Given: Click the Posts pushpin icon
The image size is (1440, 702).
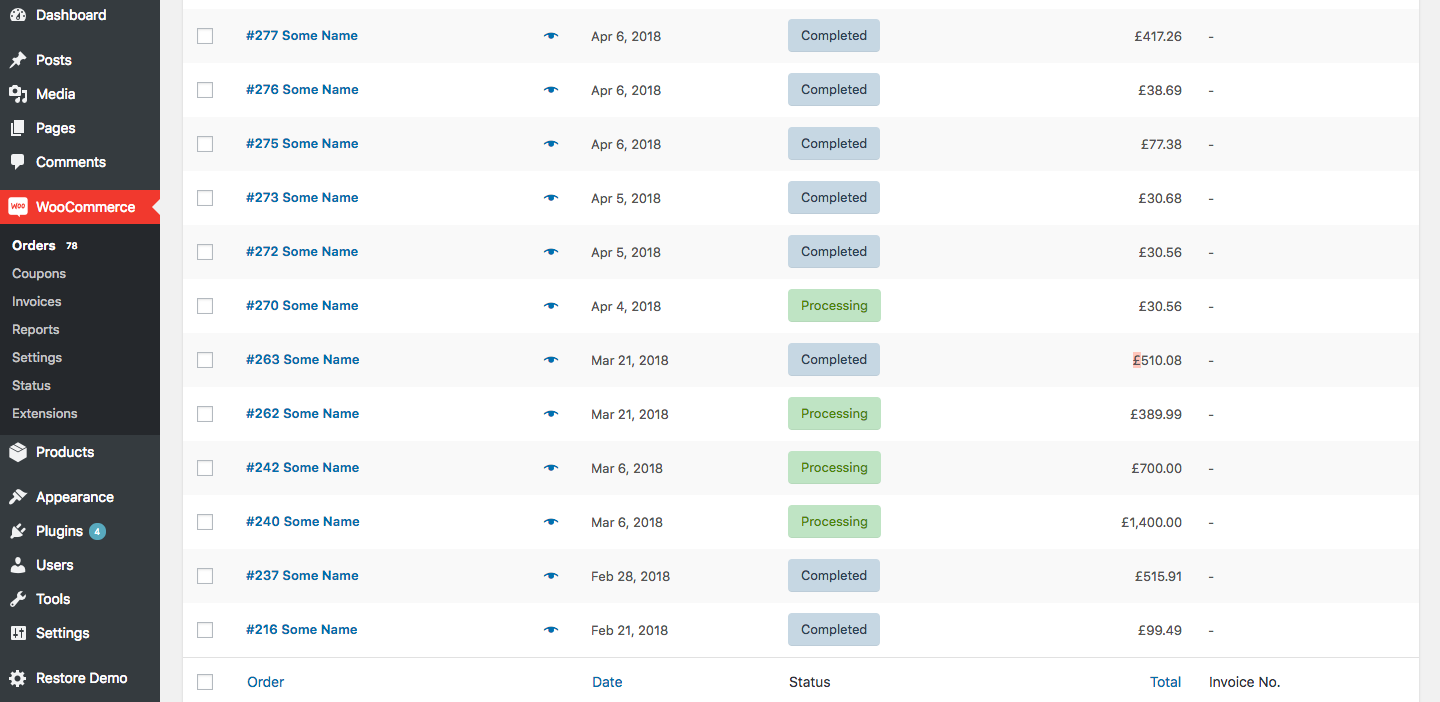Looking at the screenshot, I should [x=18, y=60].
